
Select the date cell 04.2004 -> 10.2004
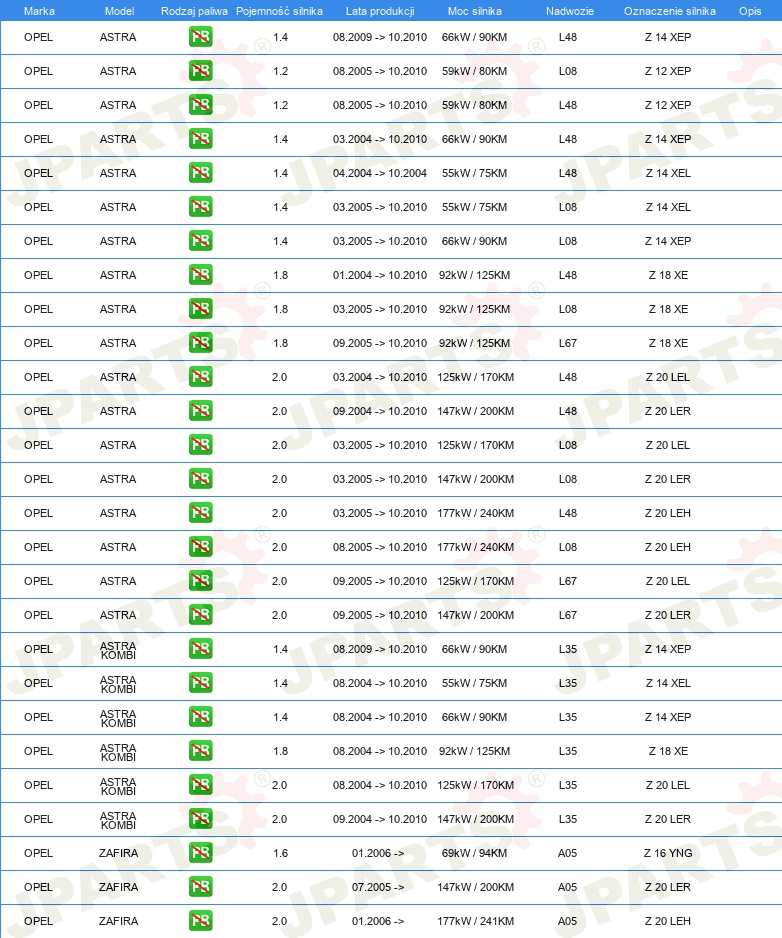[380, 173]
